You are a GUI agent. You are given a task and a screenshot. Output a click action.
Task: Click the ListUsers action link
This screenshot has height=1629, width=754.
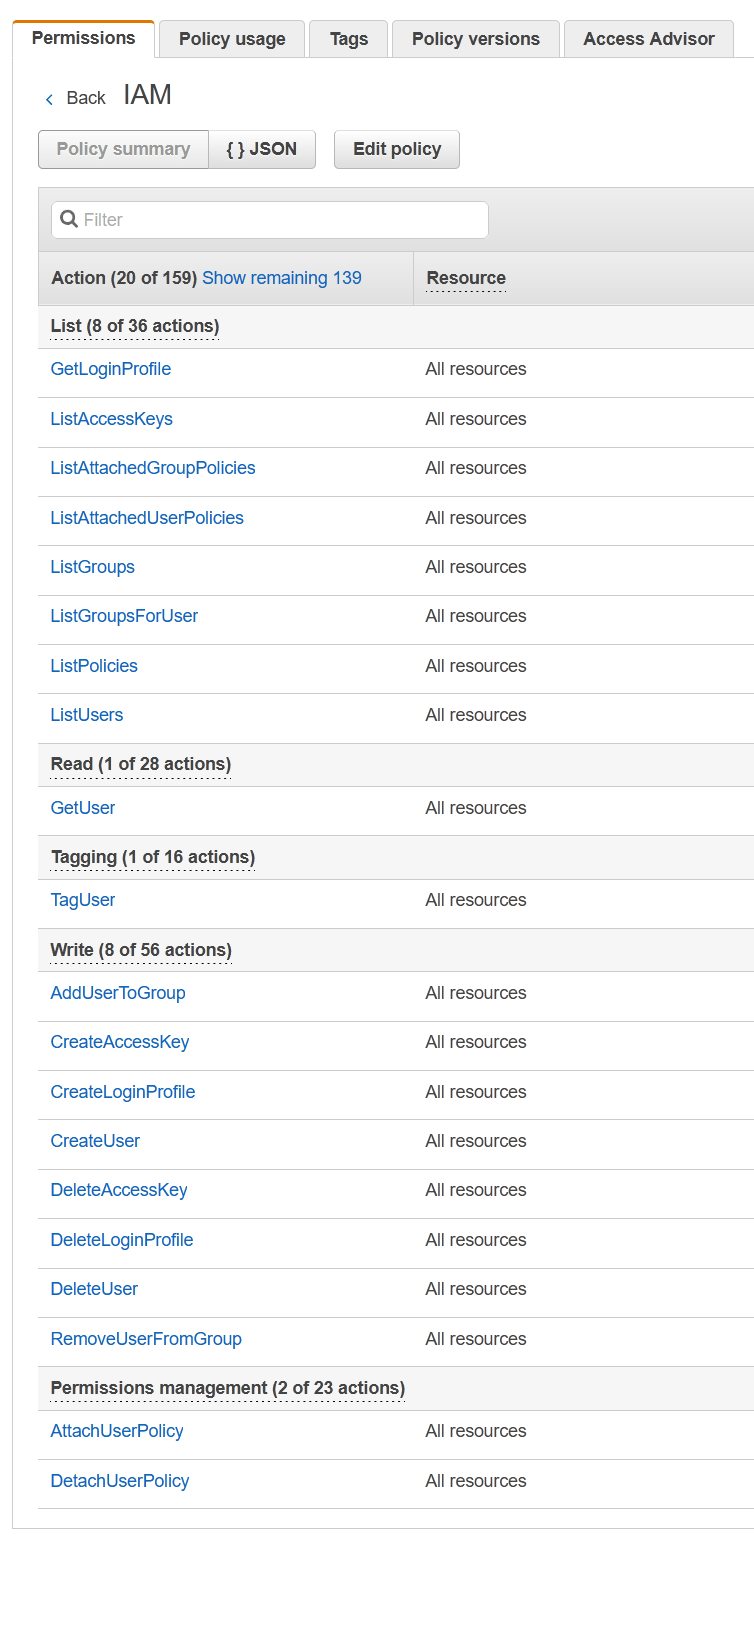tap(87, 714)
